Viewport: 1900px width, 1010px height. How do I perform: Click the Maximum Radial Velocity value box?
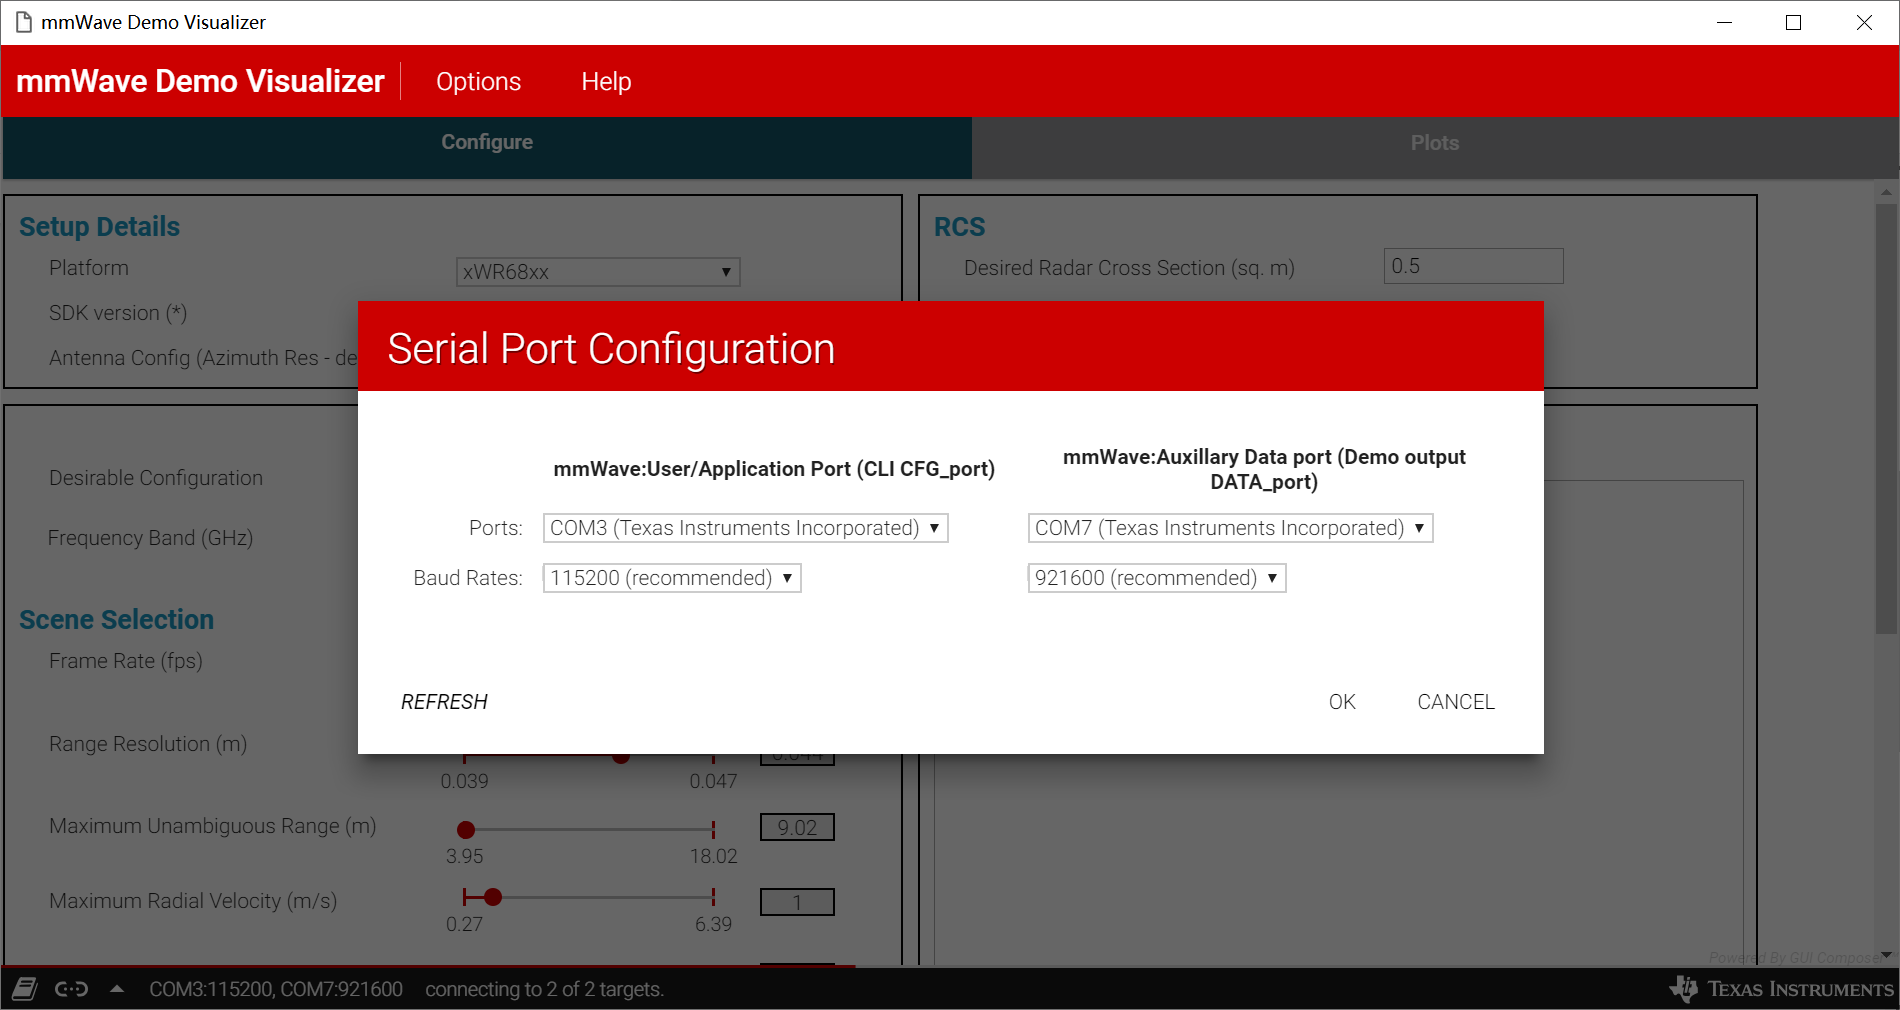coord(797,902)
